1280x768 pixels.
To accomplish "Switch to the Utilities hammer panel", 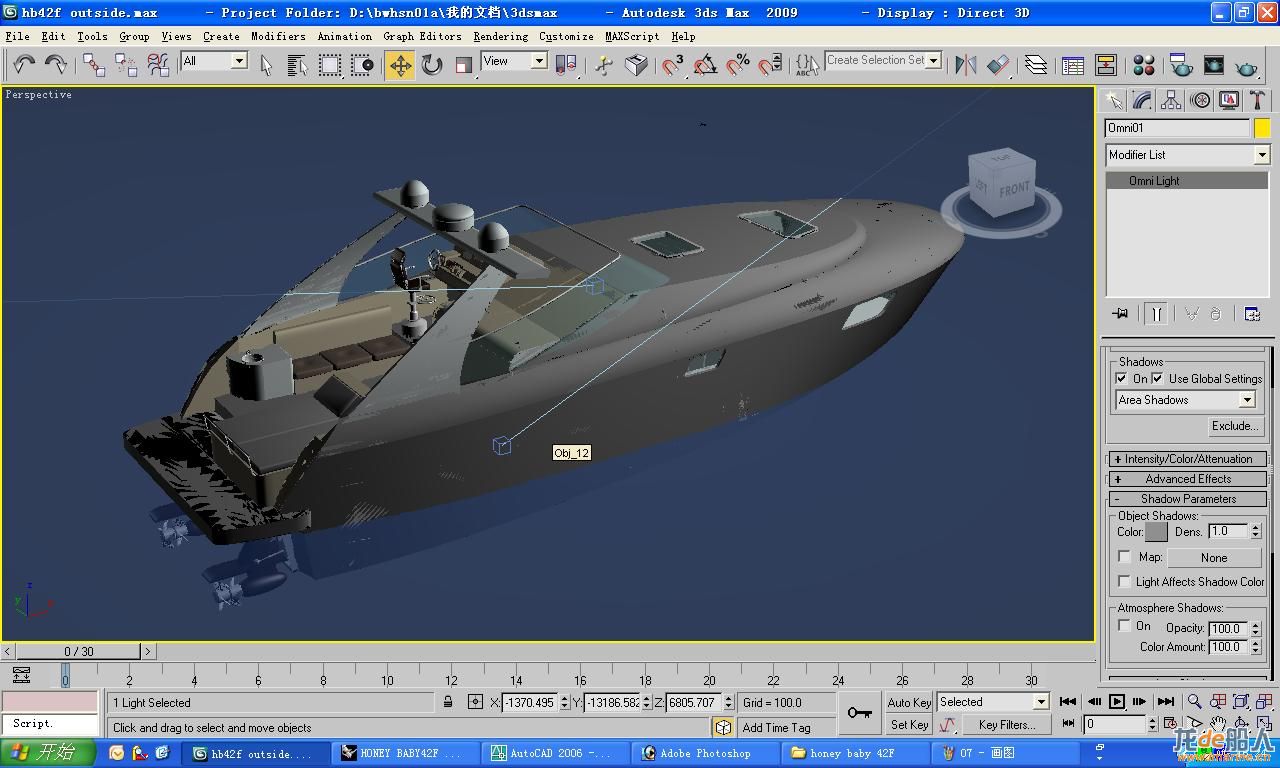I will (x=1257, y=100).
